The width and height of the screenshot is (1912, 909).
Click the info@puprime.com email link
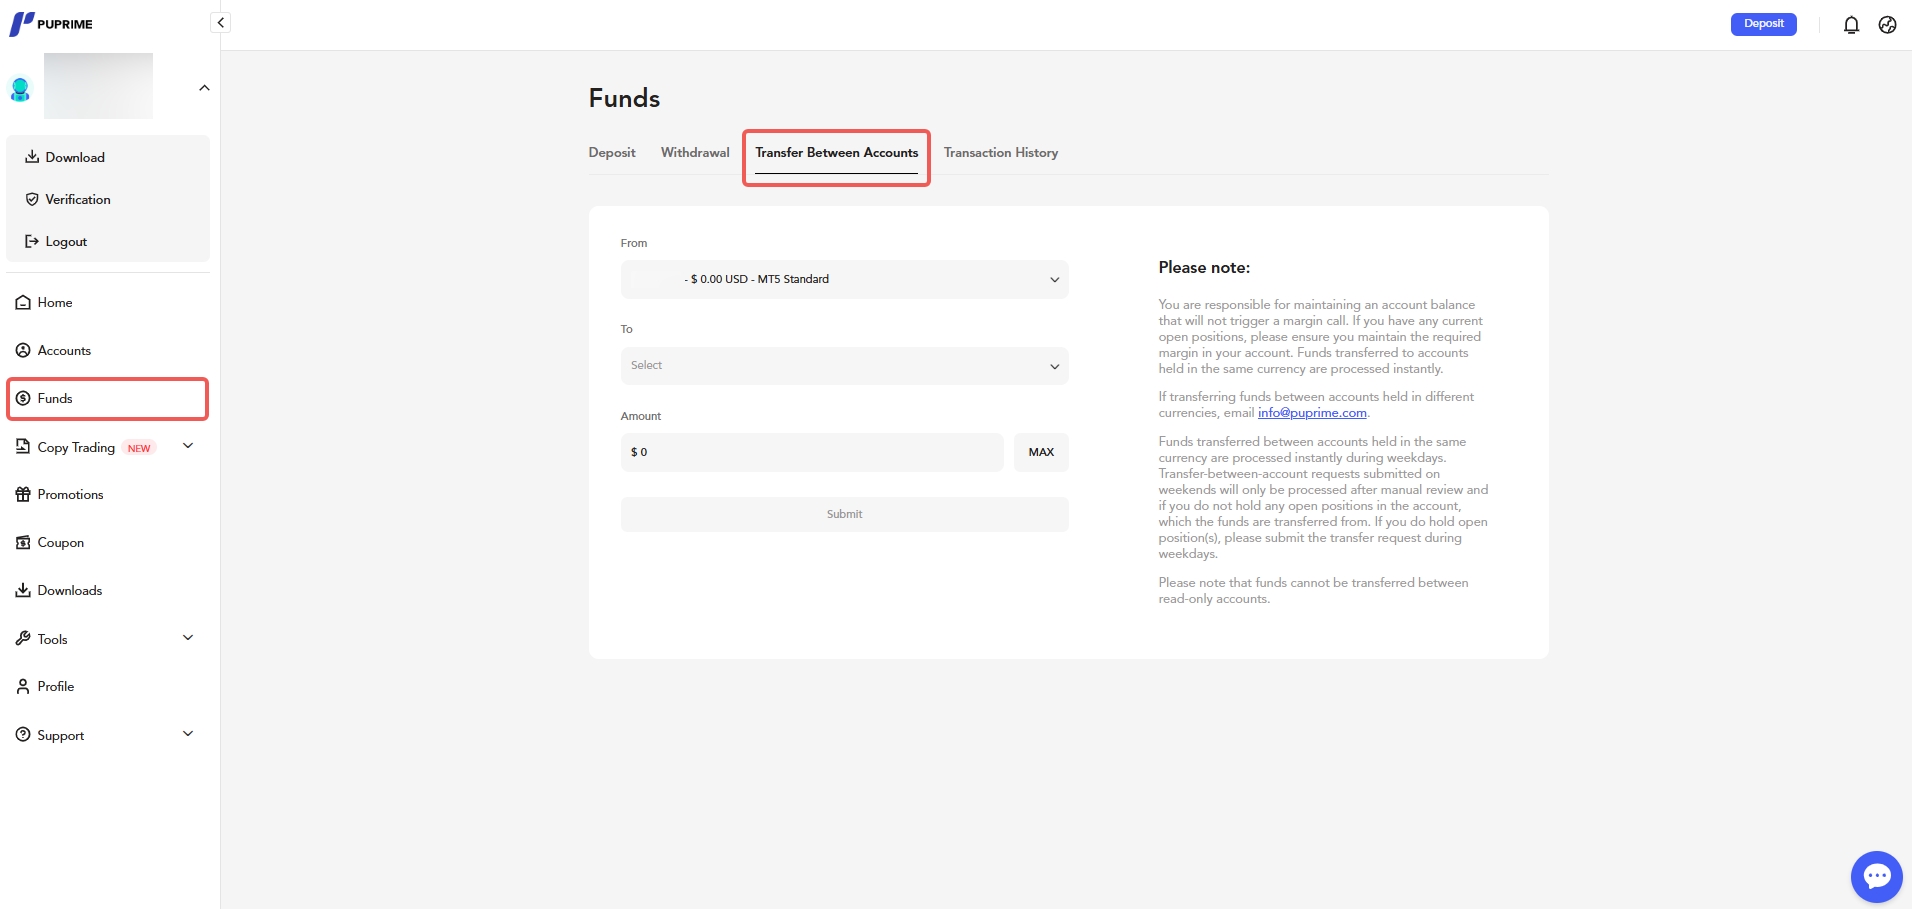pyautogui.click(x=1311, y=413)
